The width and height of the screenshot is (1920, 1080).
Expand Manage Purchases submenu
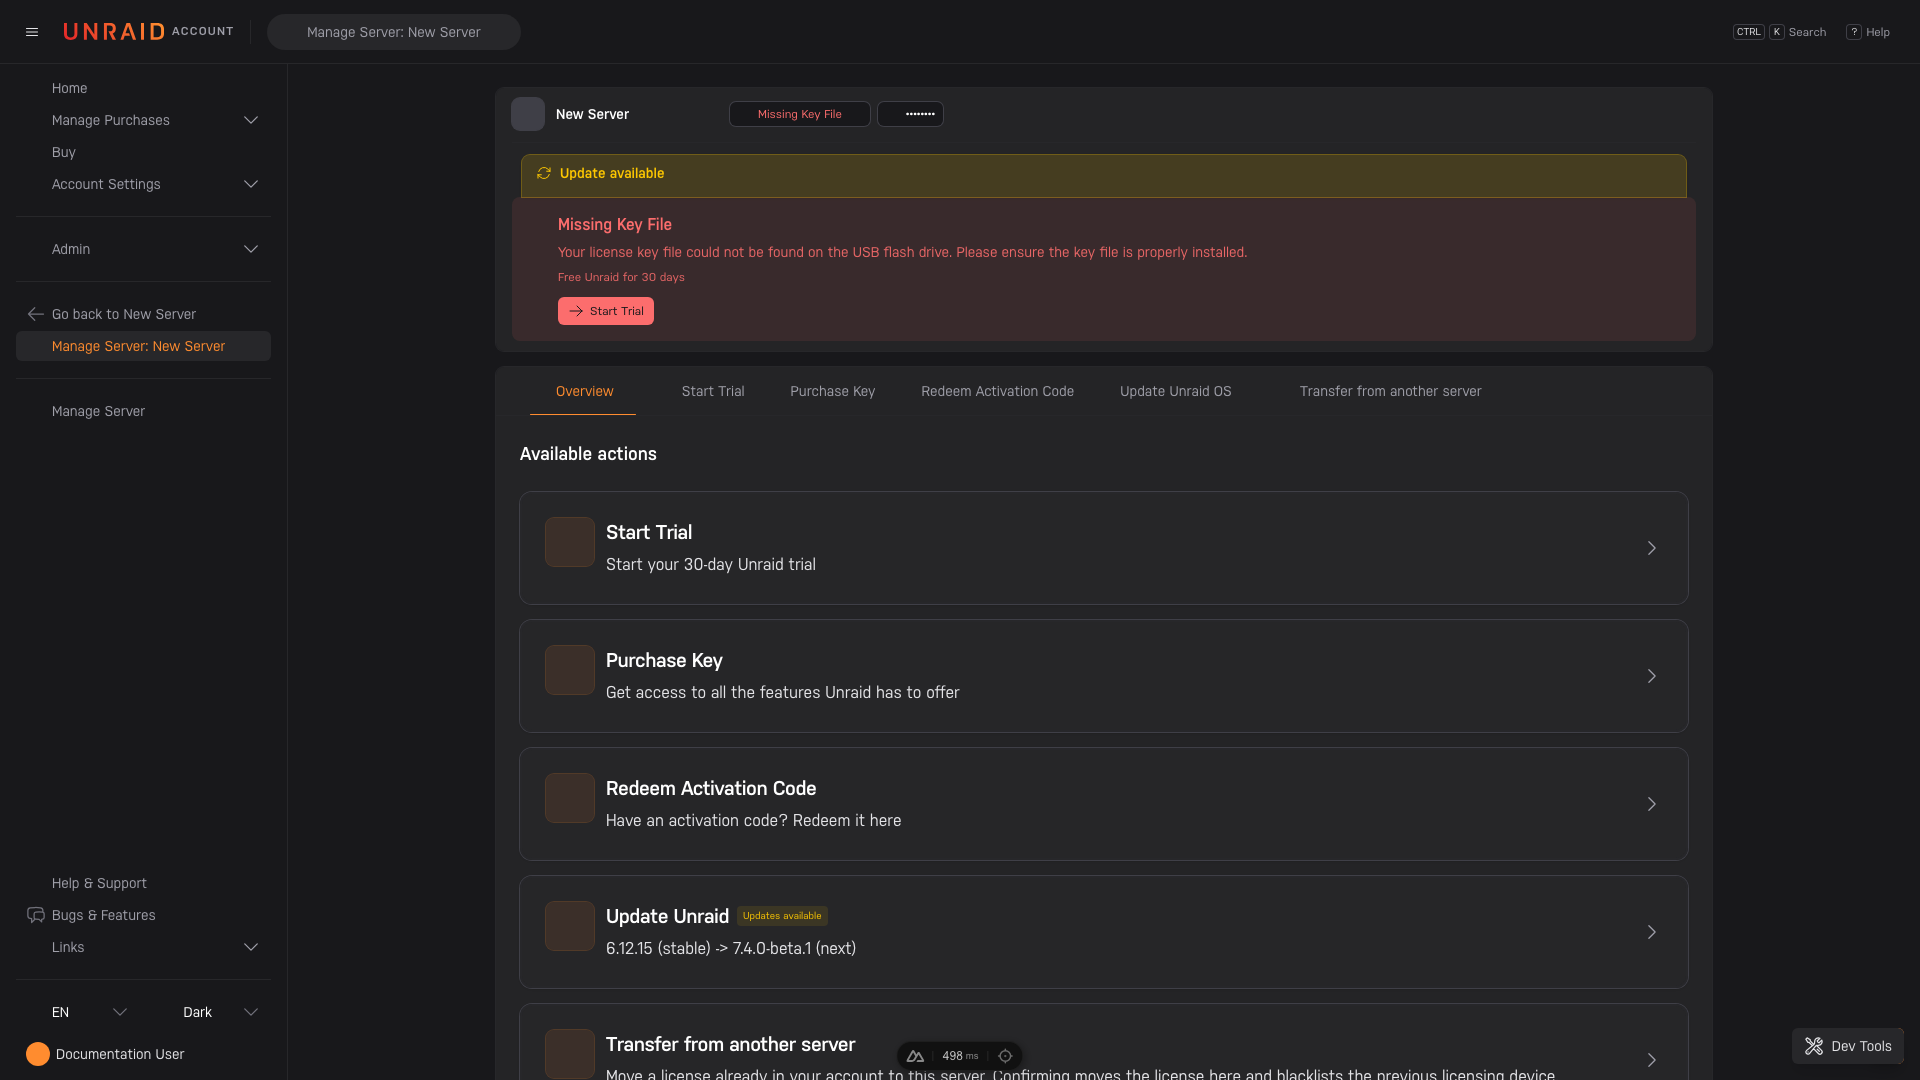[x=251, y=120]
